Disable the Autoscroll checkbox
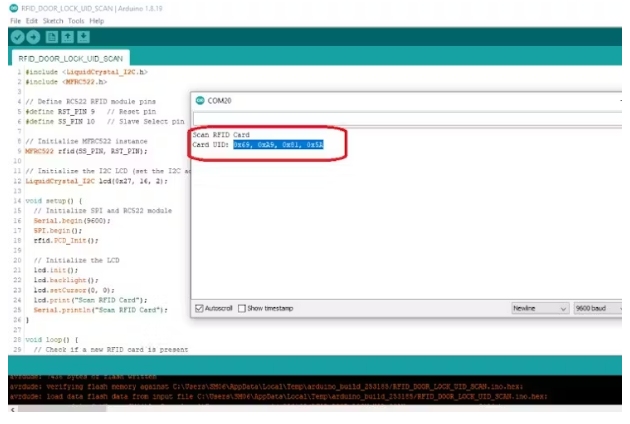The width and height of the screenshot is (630, 424). pos(200,308)
